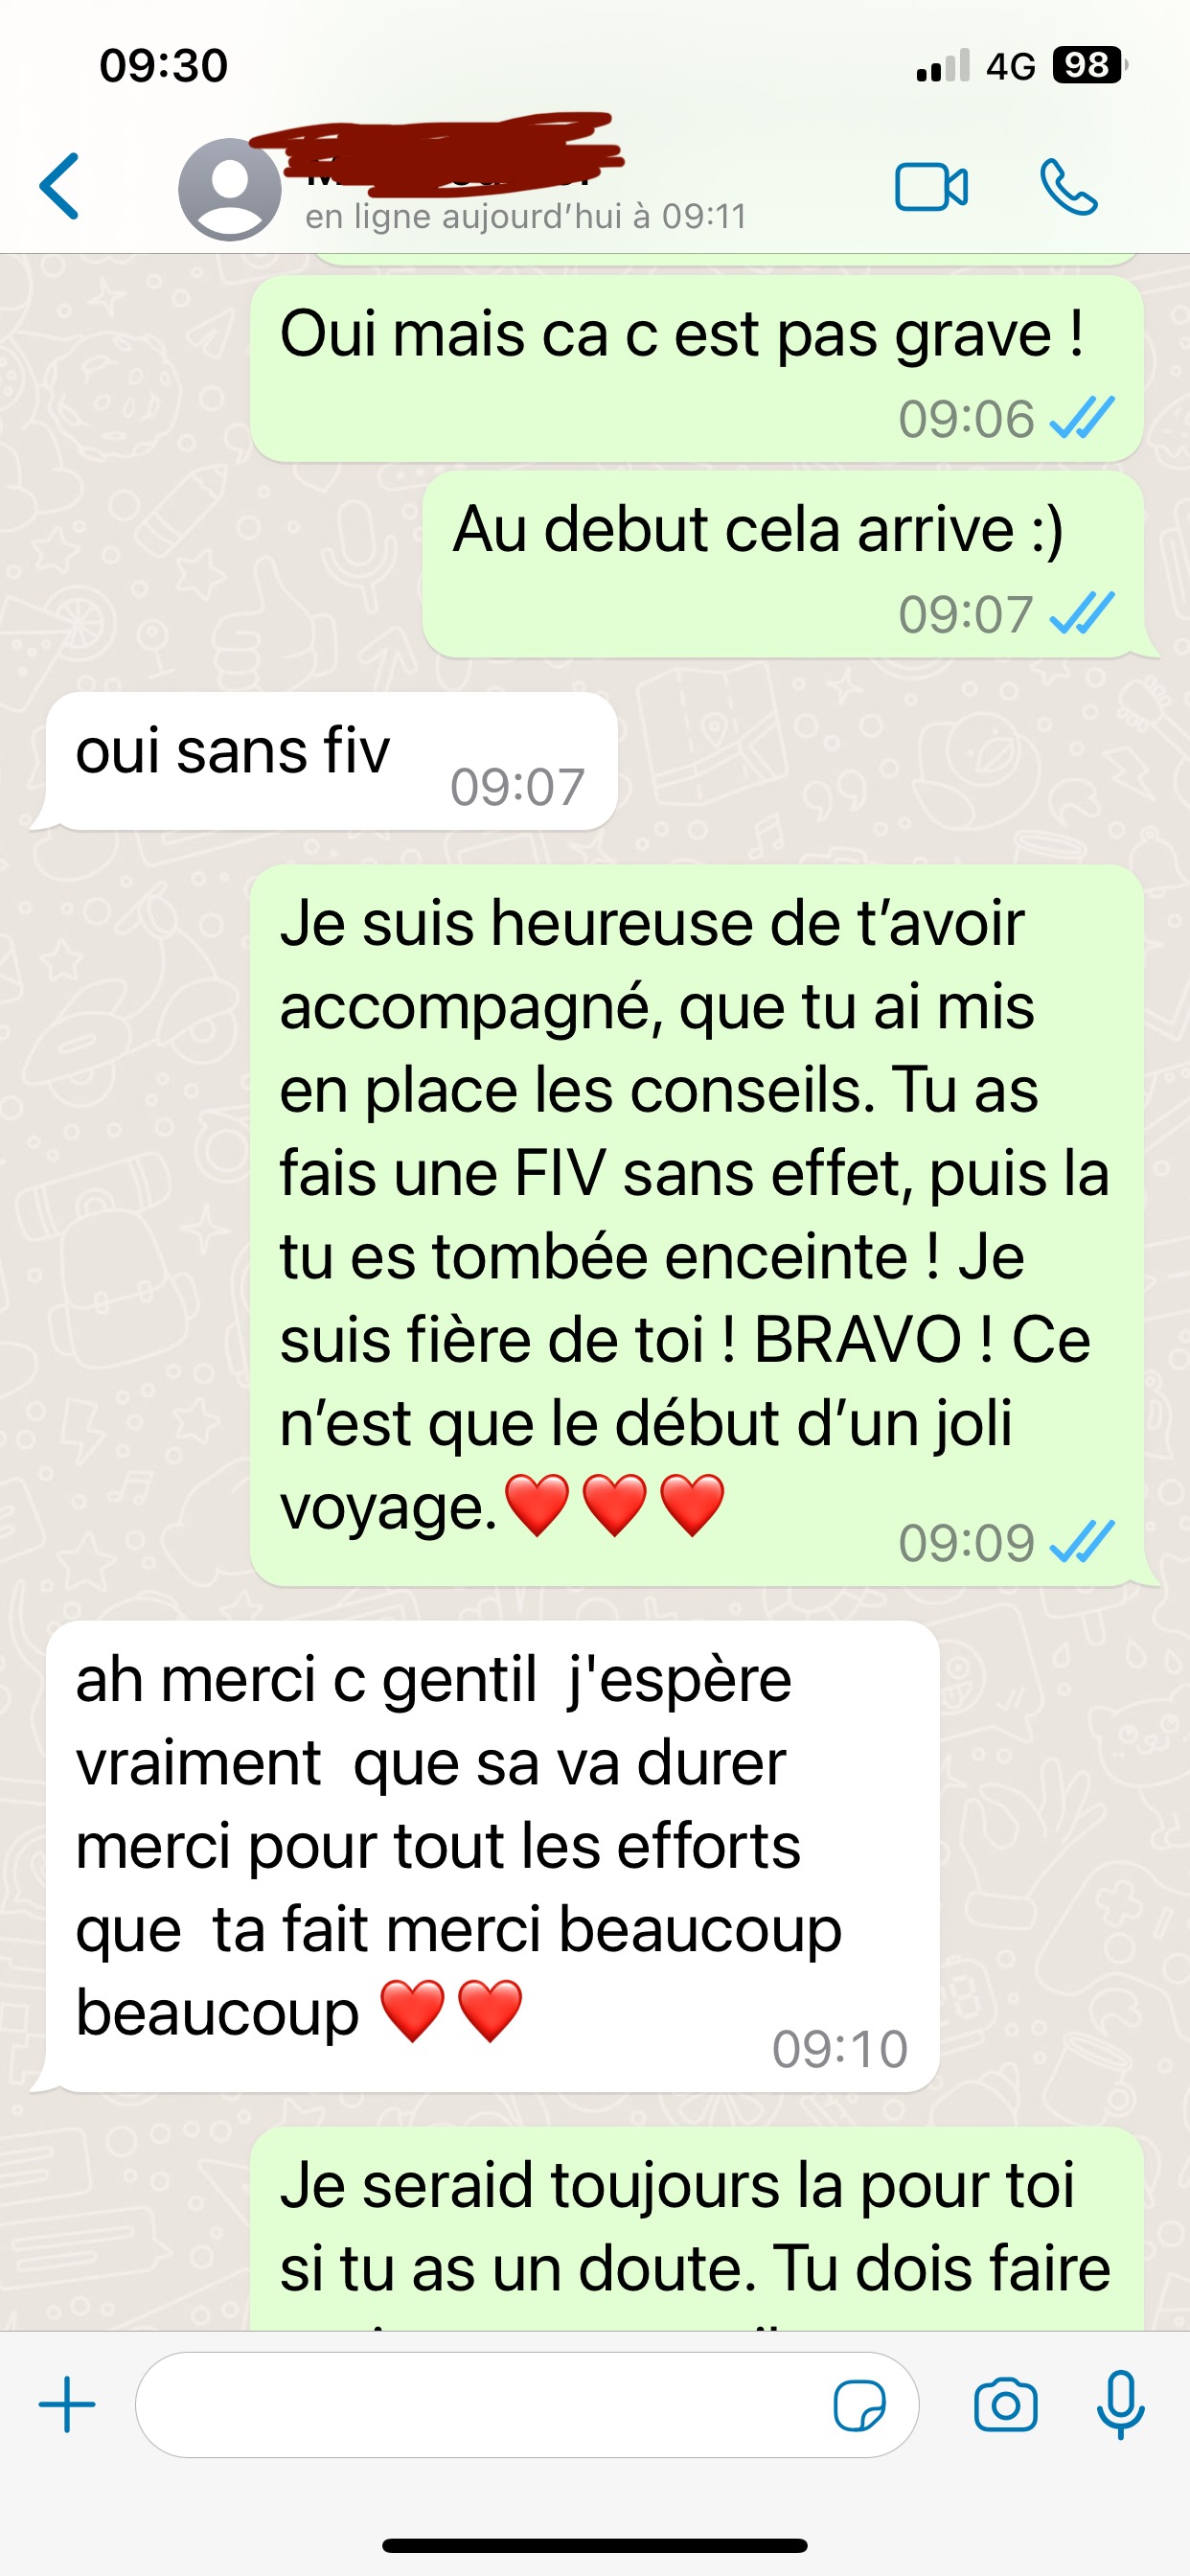The width and height of the screenshot is (1190, 2576).
Task: Start a video call
Action: (x=931, y=187)
